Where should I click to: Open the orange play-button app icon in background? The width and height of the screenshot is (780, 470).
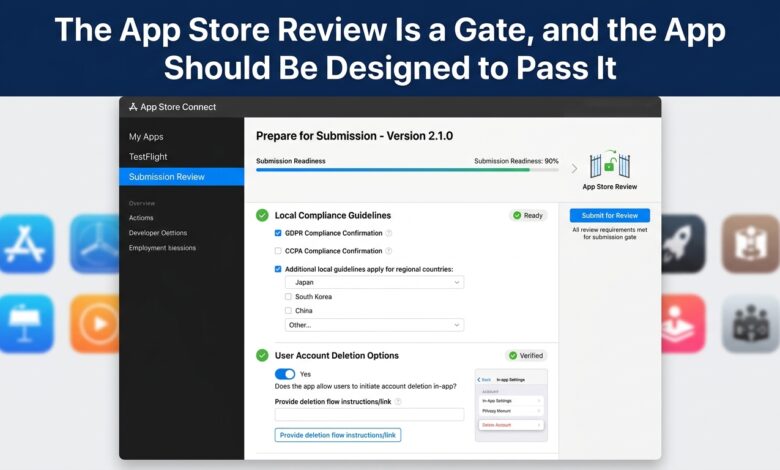95,324
